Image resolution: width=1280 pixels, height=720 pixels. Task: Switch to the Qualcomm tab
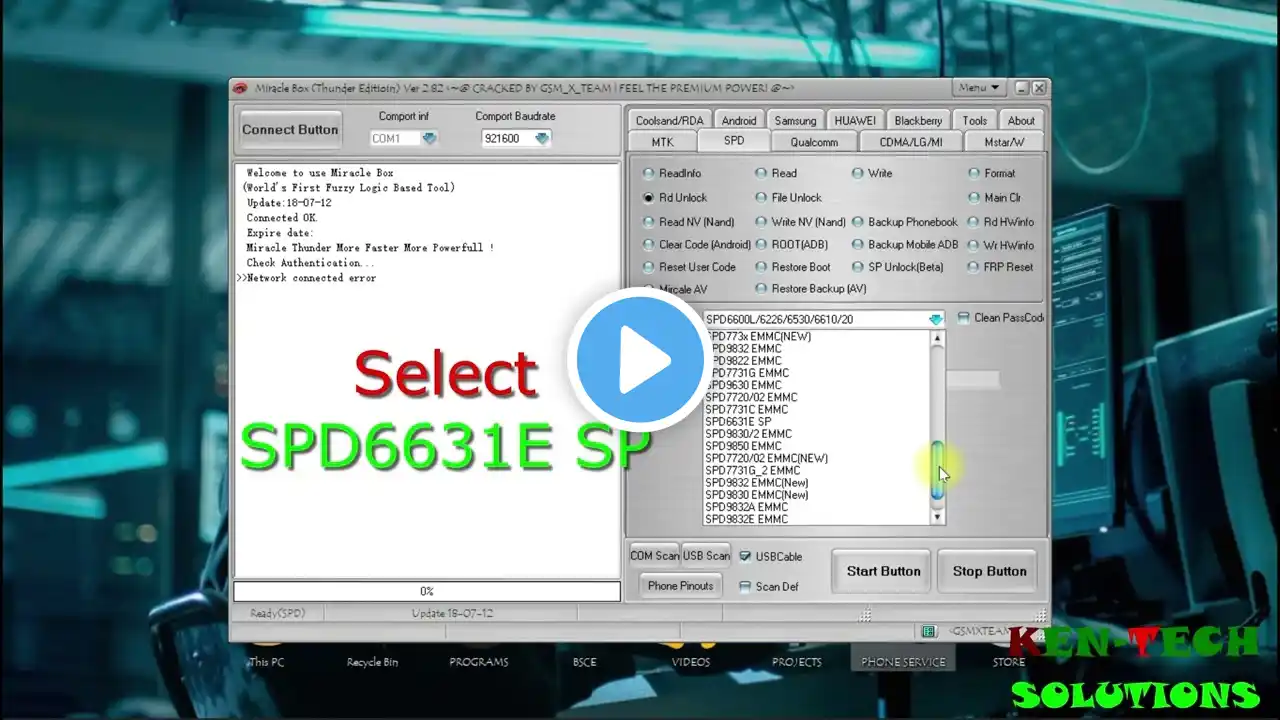[814, 142]
